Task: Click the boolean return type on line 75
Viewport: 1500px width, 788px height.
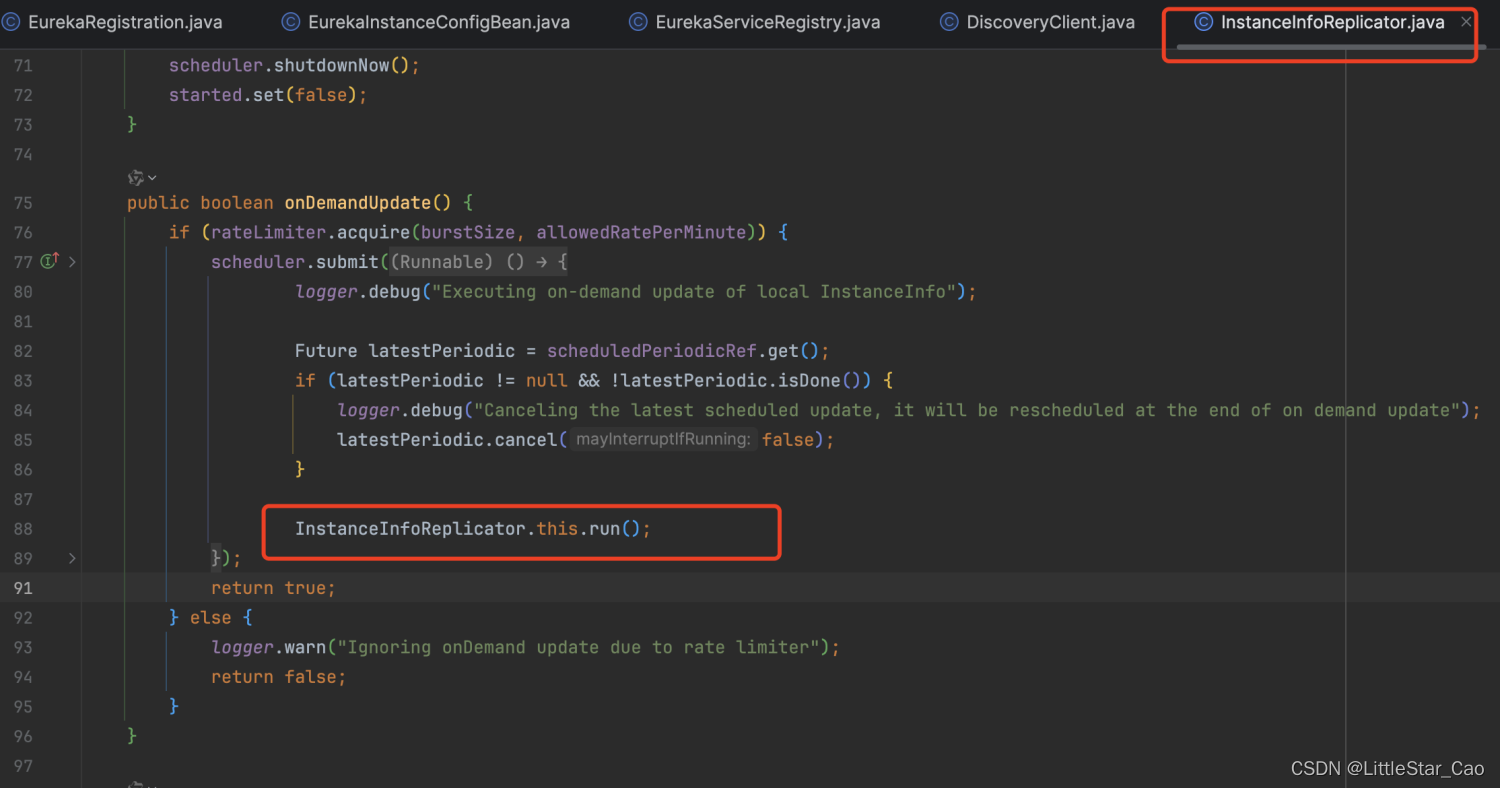Action: point(237,203)
